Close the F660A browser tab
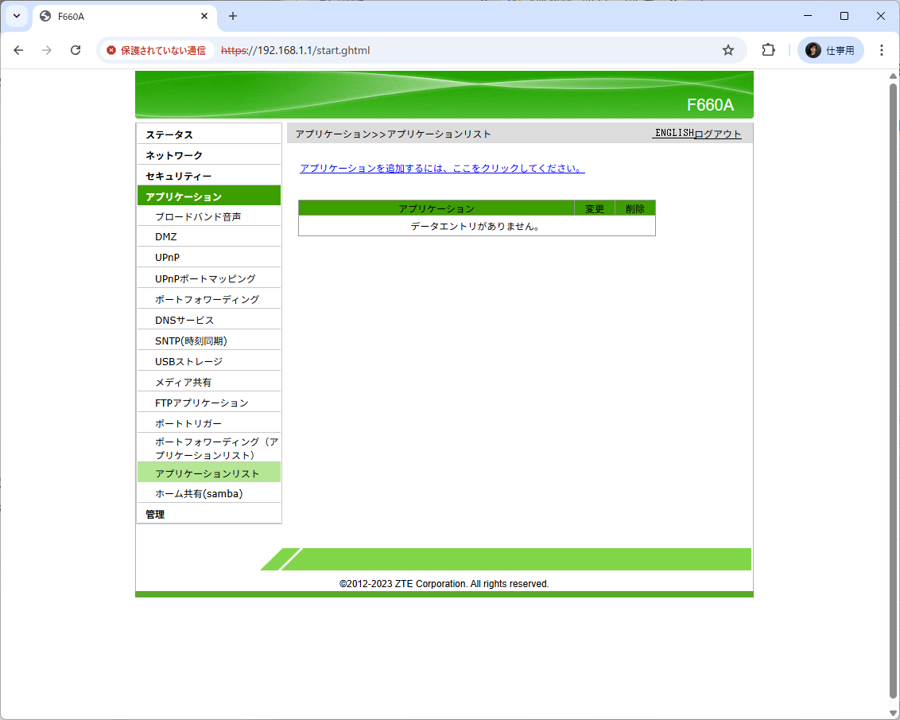 click(204, 16)
